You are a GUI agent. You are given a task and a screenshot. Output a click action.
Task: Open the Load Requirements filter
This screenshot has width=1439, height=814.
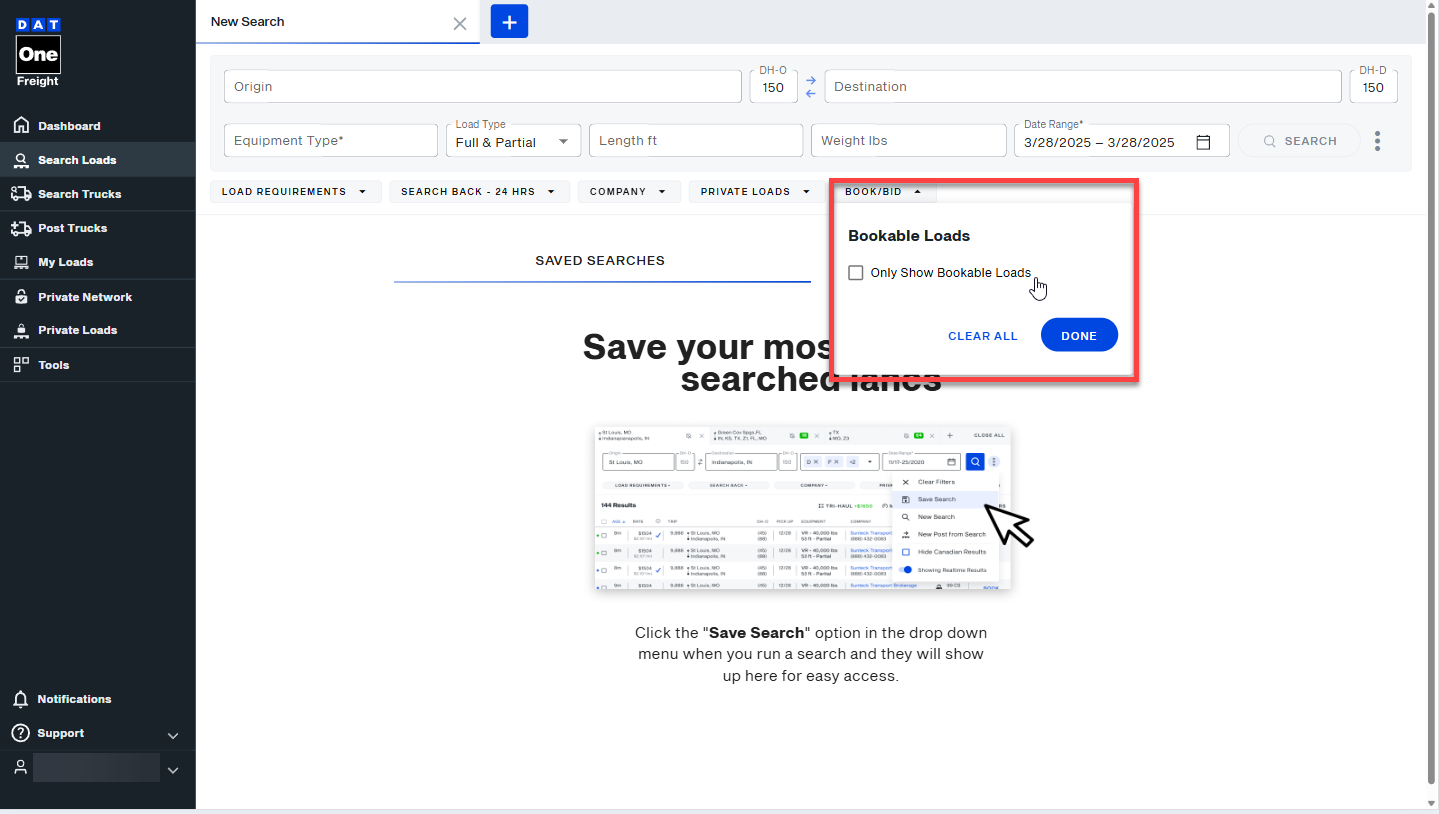click(295, 192)
